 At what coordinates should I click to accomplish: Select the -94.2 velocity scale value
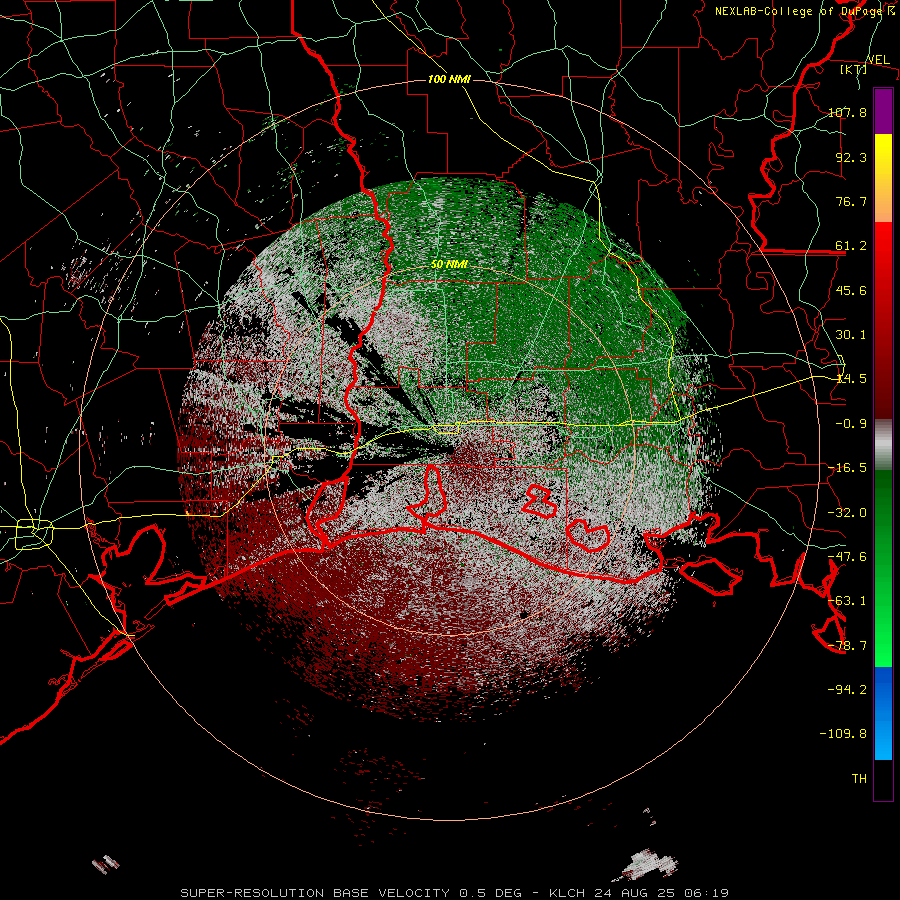pos(847,689)
